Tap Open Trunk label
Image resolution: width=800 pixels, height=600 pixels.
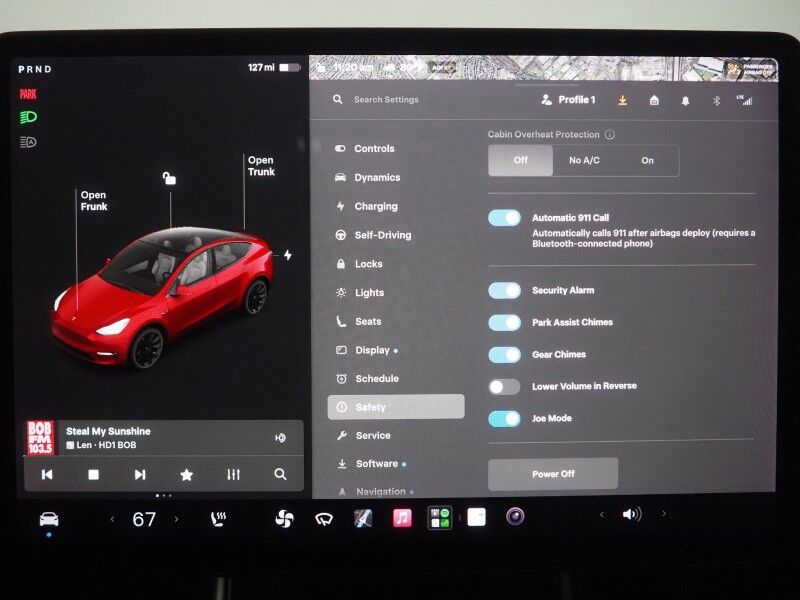tap(261, 166)
